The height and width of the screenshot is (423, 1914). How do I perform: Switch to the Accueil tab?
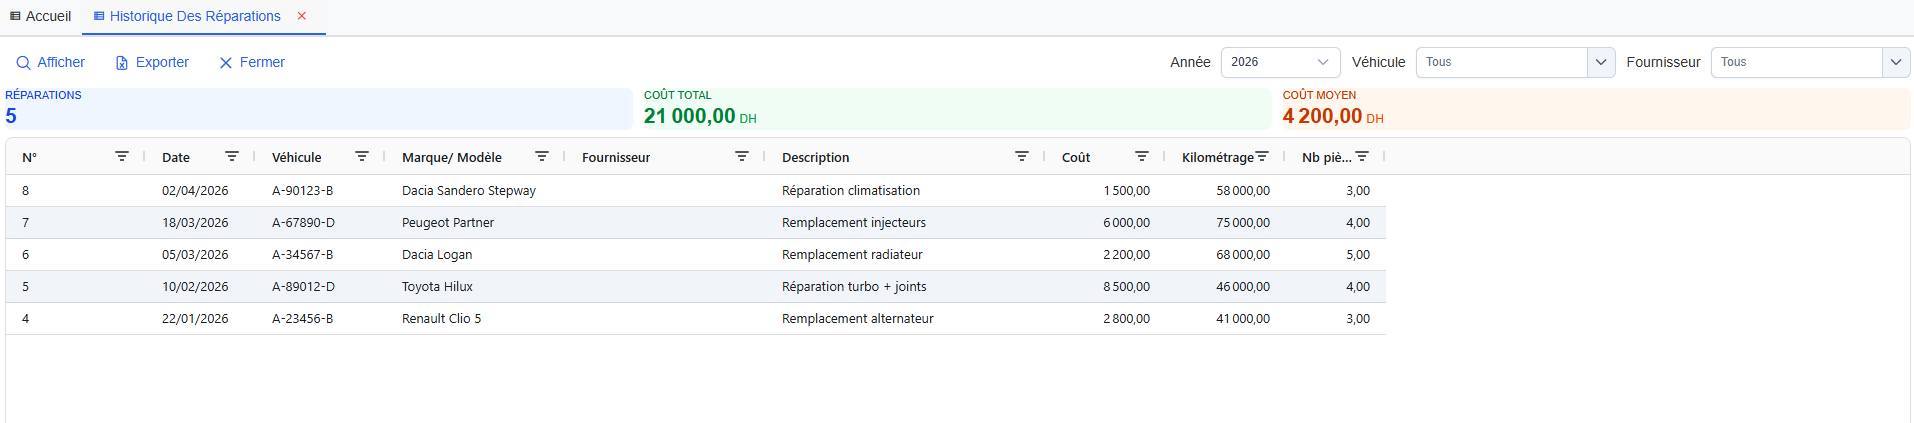41,16
